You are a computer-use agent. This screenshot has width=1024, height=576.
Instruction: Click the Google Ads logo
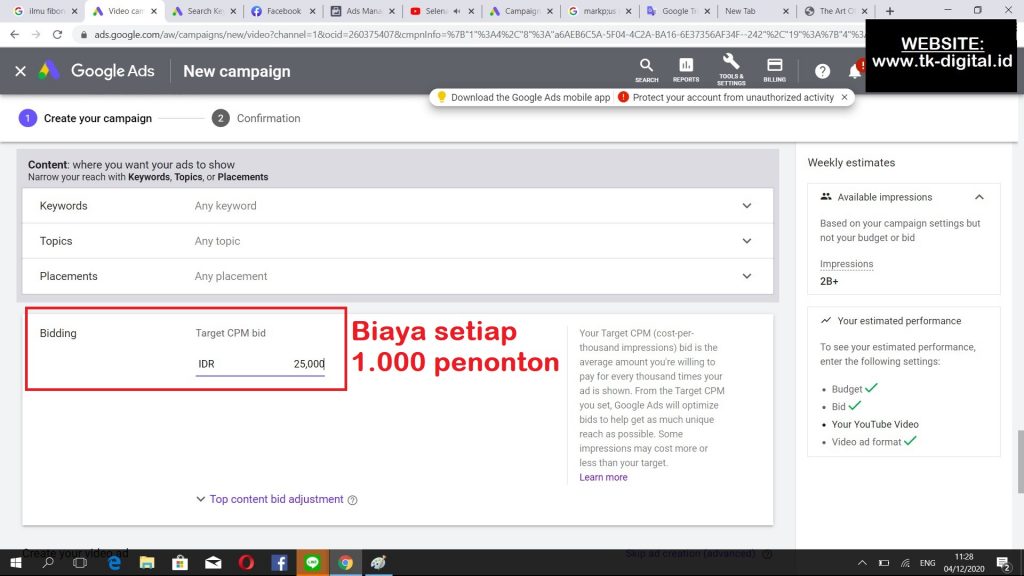tap(96, 71)
